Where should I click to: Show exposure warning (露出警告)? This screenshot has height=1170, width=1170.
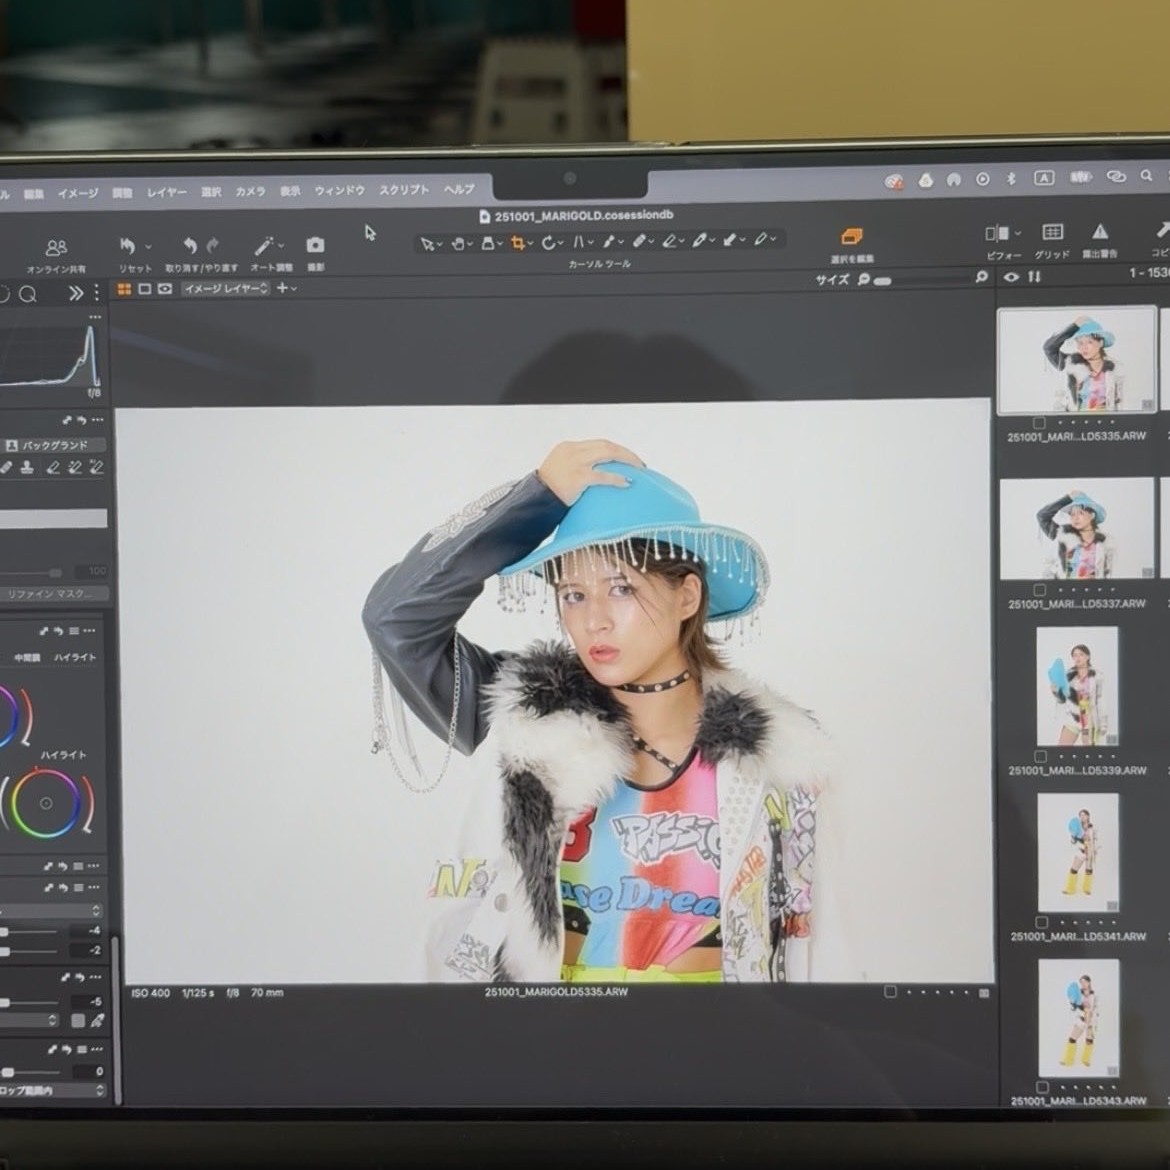pyautogui.click(x=1099, y=233)
